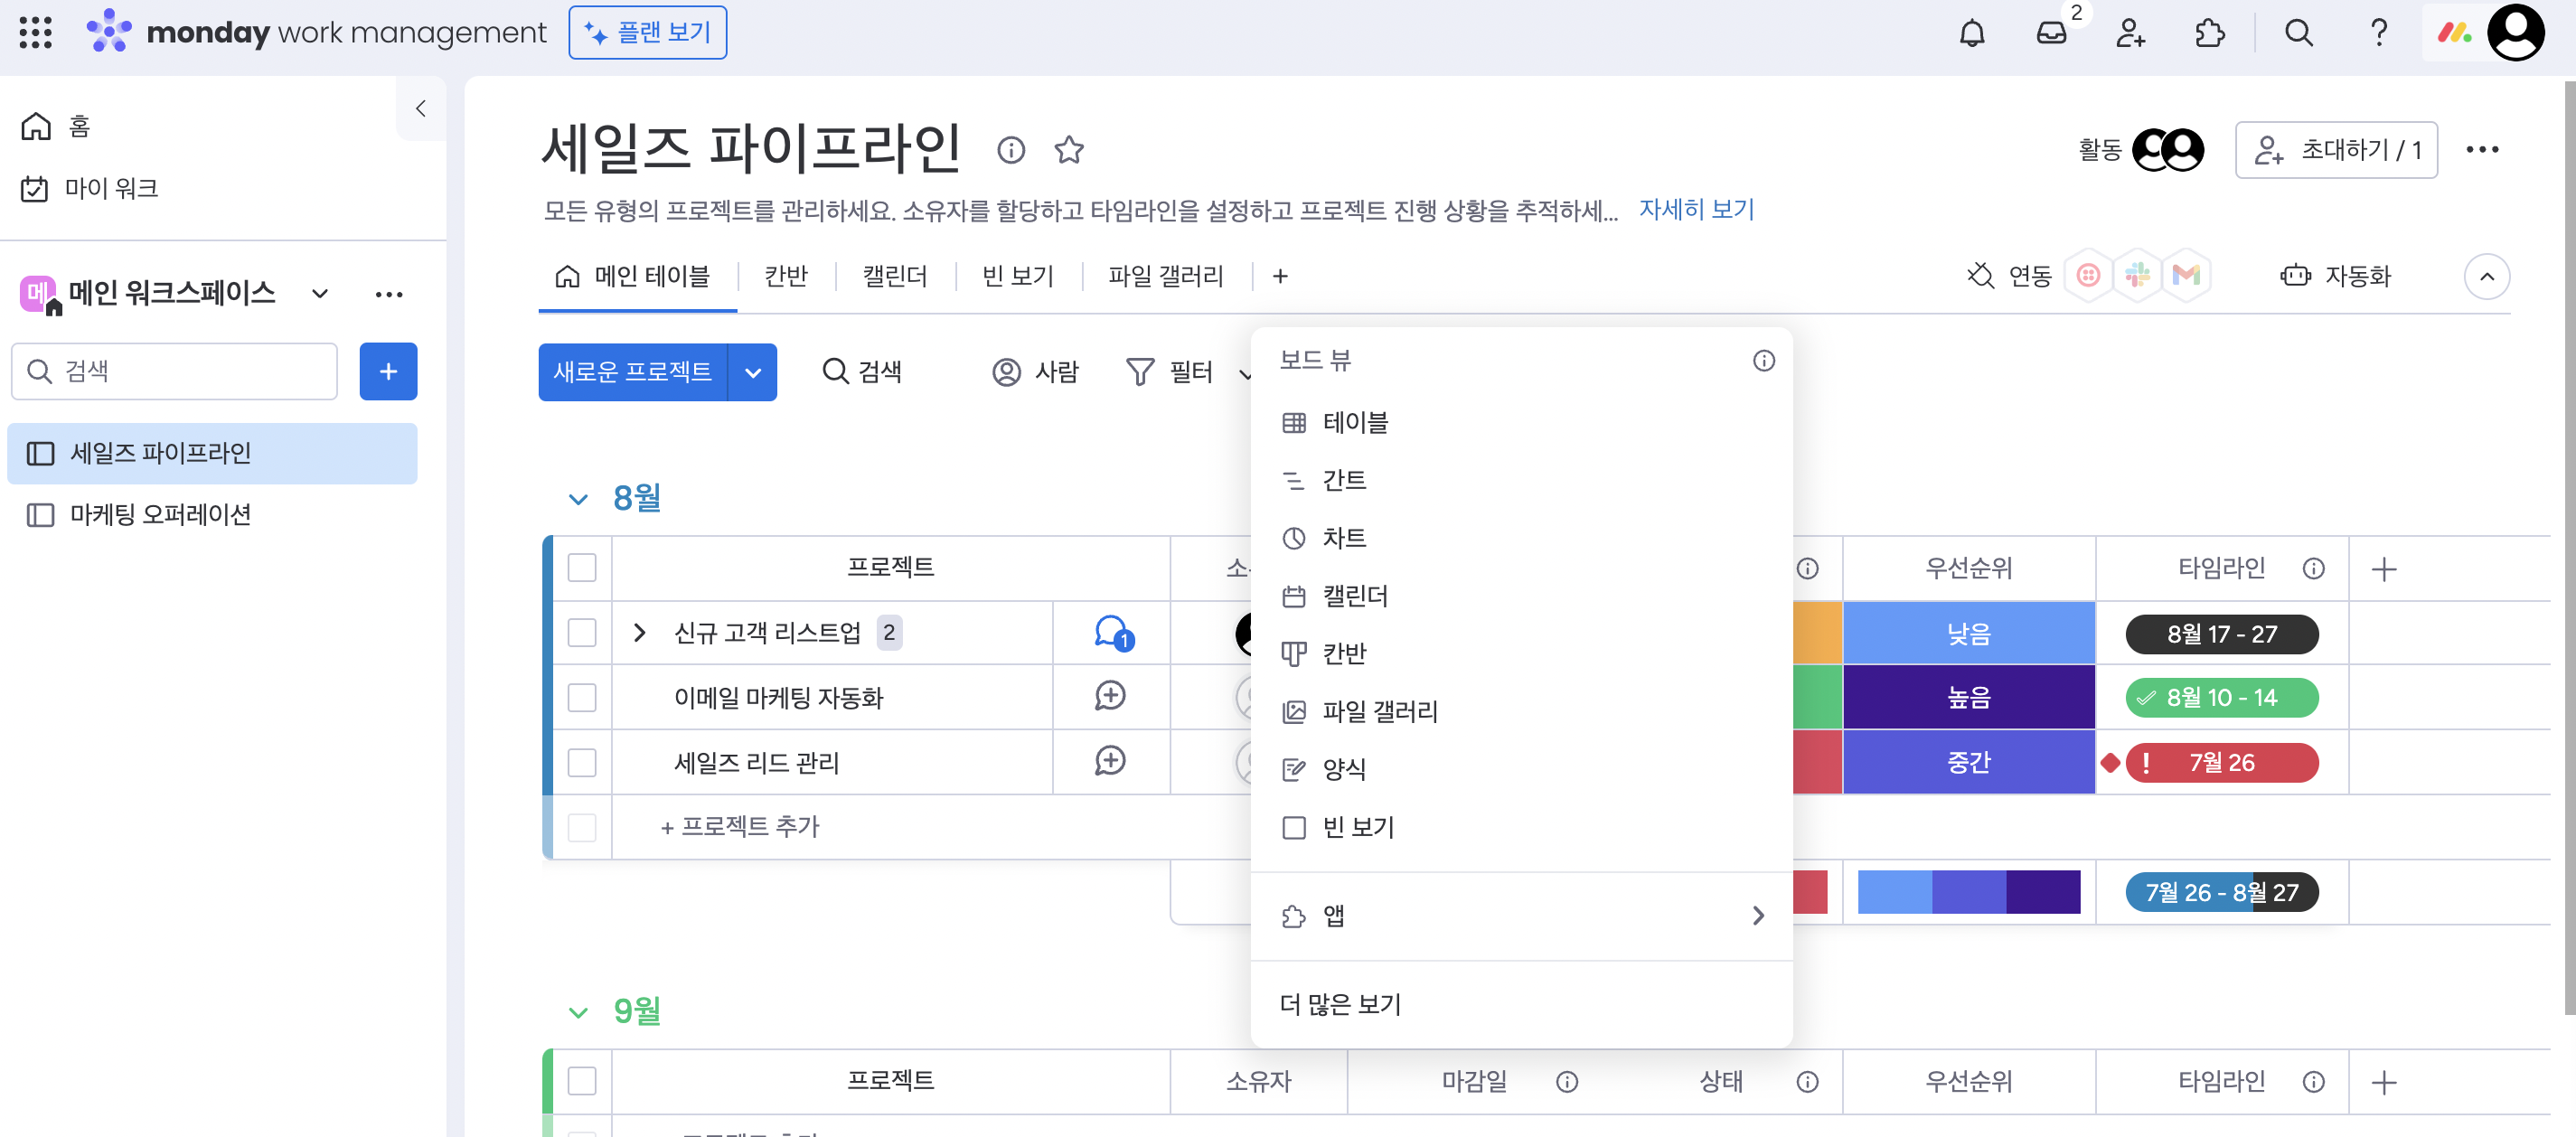Open the update chat for 이메일 마케팅 자동화
This screenshot has width=2576, height=1137.
click(x=1110, y=696)
